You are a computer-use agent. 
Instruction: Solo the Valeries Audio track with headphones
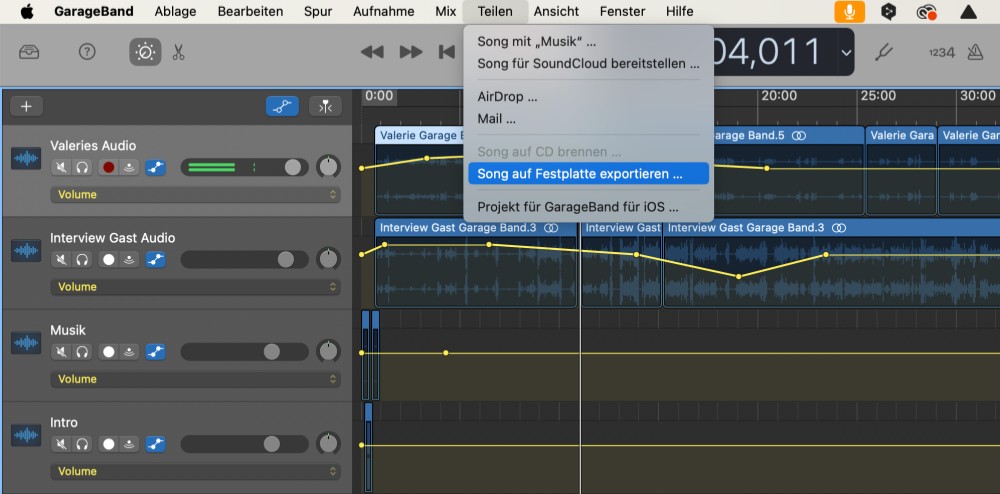(82, 168)
